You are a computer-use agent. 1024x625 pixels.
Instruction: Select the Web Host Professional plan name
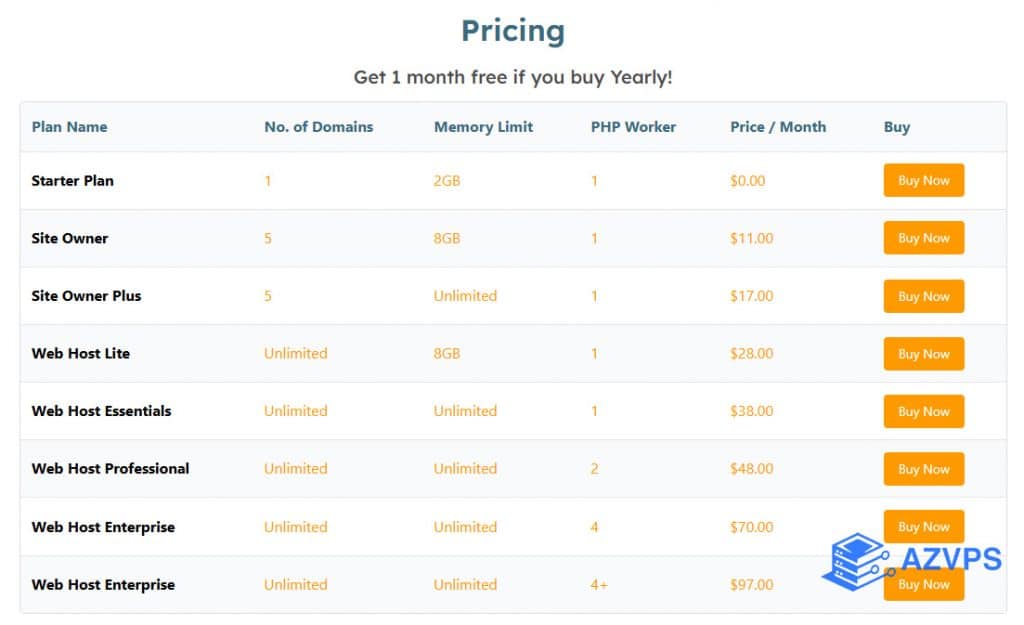[x=110, y=469]
